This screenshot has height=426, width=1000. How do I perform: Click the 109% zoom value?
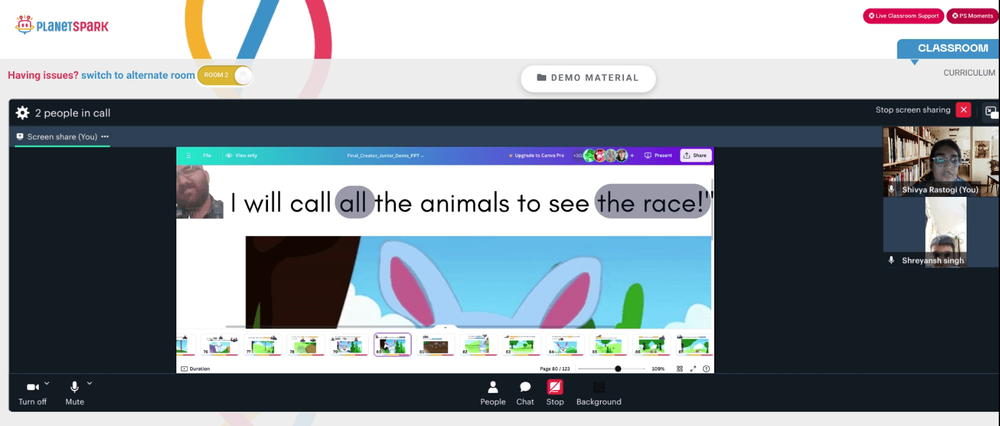pos(657,369)
